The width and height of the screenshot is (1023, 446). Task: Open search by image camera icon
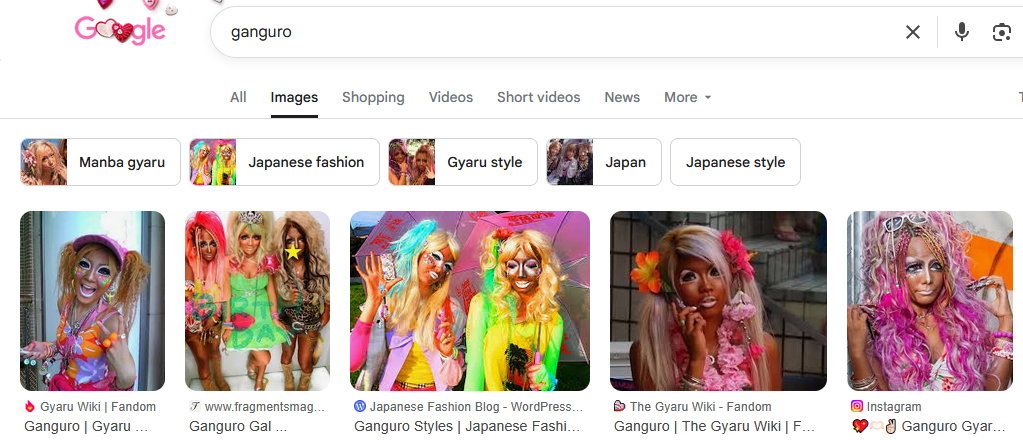pos(1001,32)
